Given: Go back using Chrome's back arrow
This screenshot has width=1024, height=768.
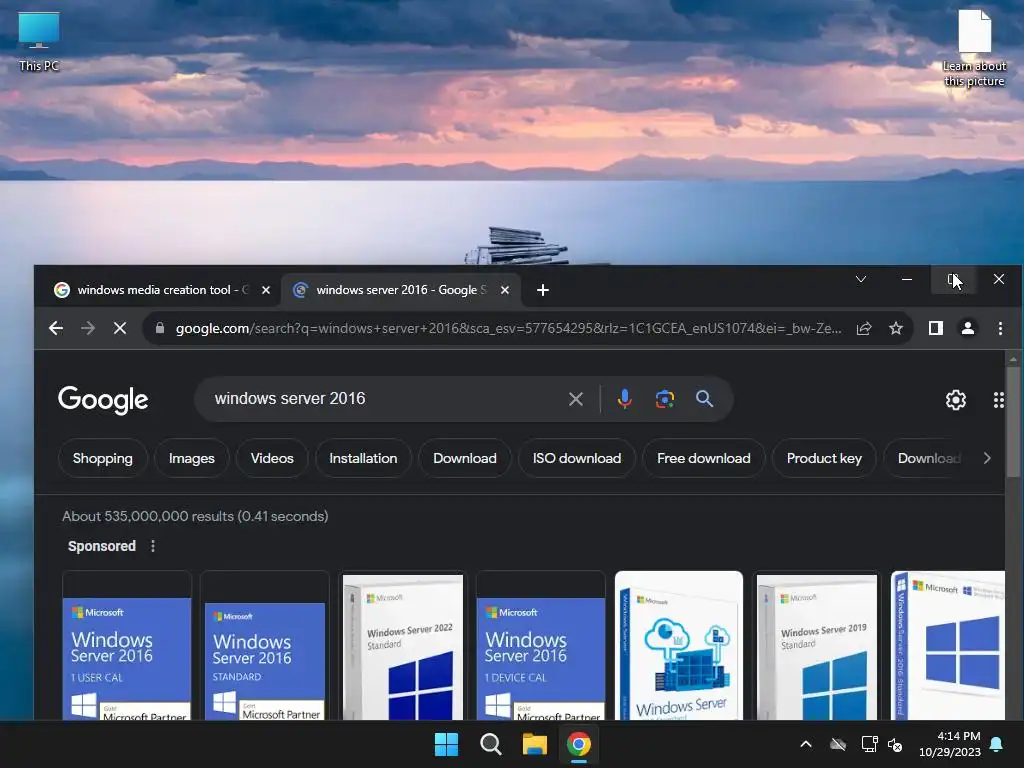Looking at the screenshot, I should [x=56, y=328].
